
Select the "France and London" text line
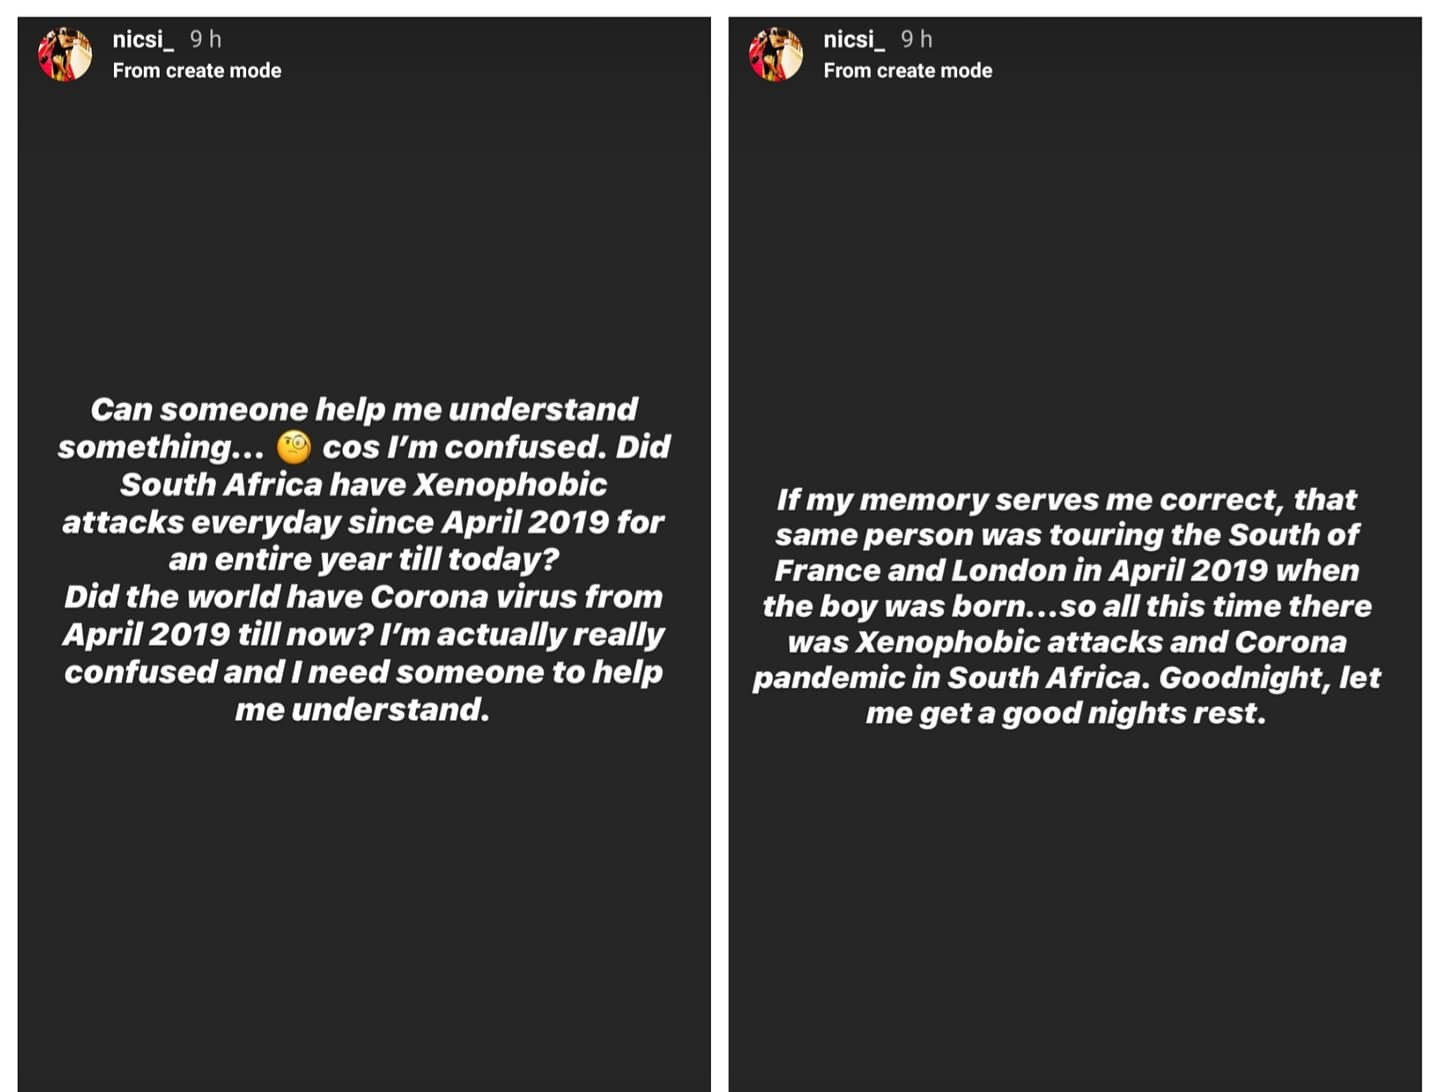(1067, 570)
